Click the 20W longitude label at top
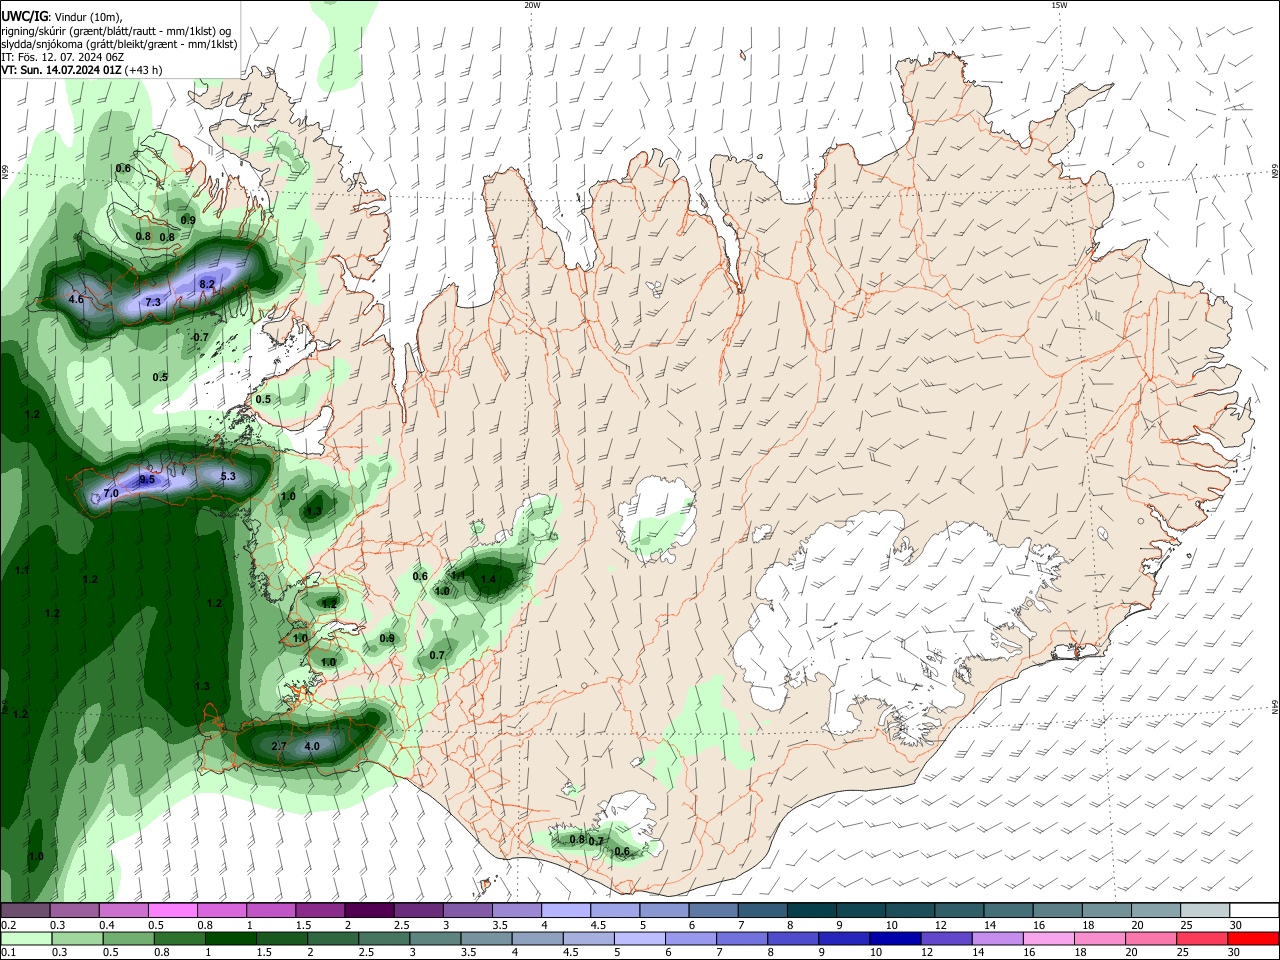This screenshot has width=1280, height=960. tap(532, 5)
